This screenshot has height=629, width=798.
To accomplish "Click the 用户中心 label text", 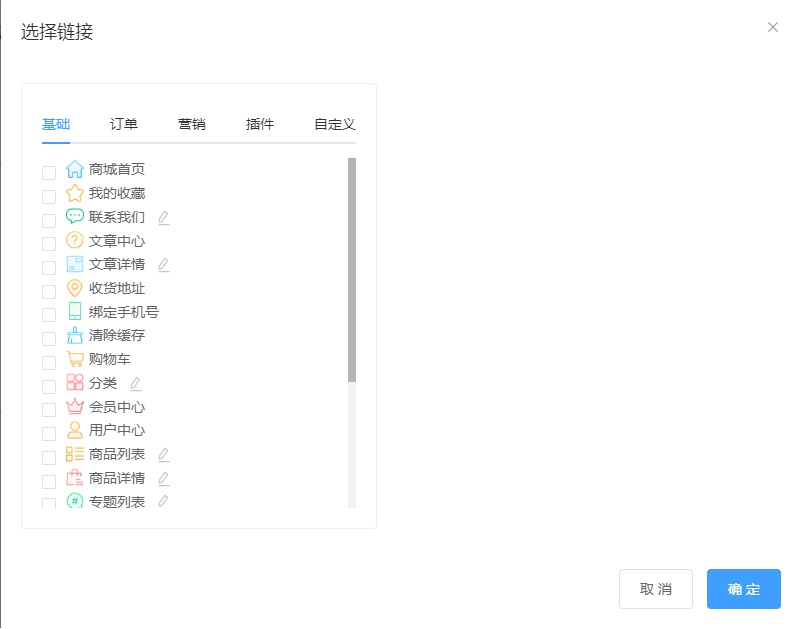I will click(x=117, y=431).
